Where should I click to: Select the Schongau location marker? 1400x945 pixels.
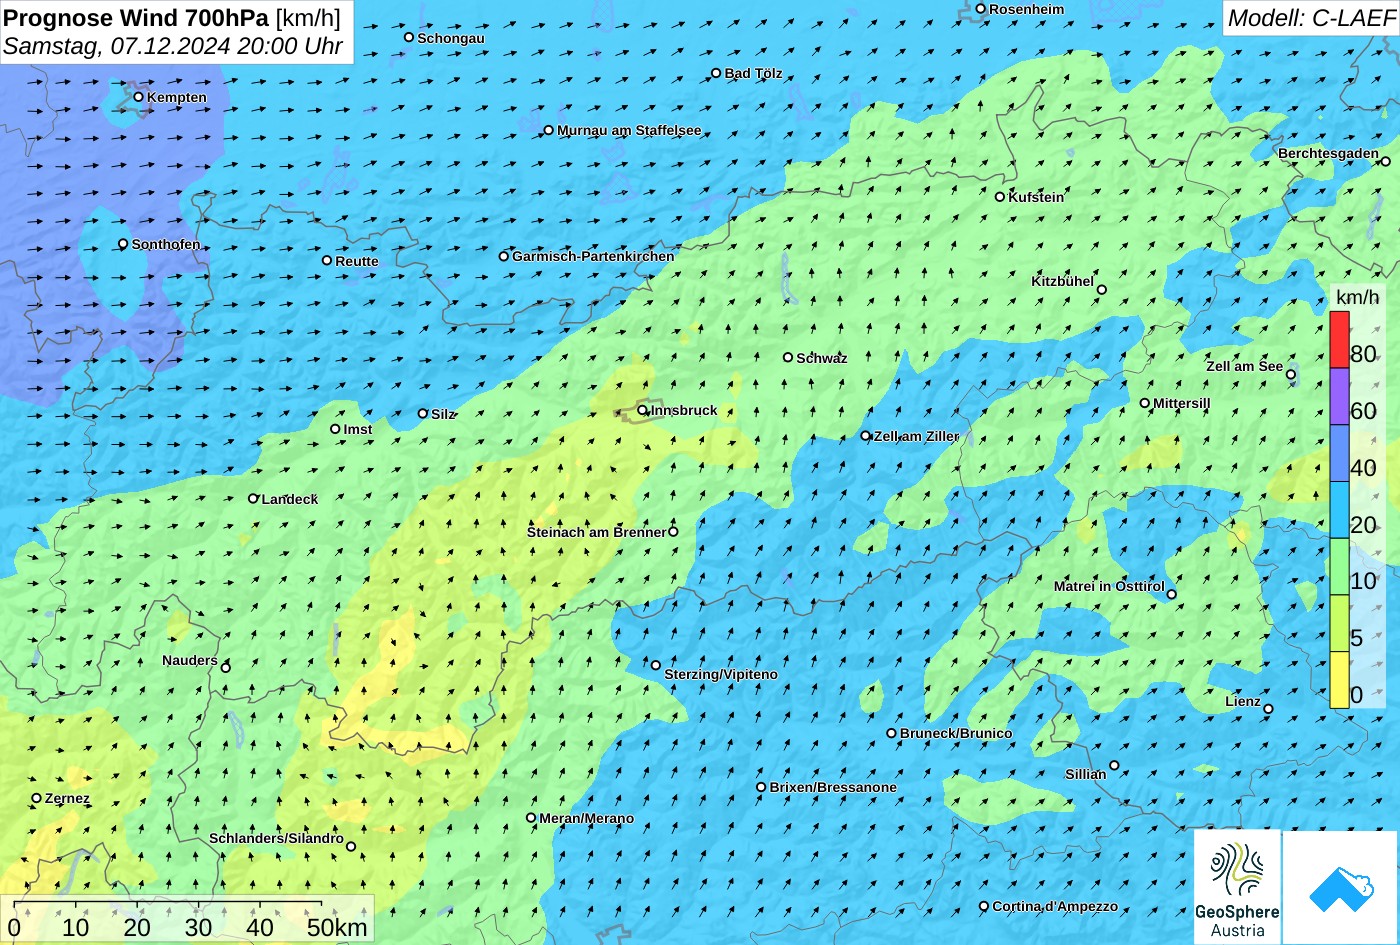(x=409, y=38)
